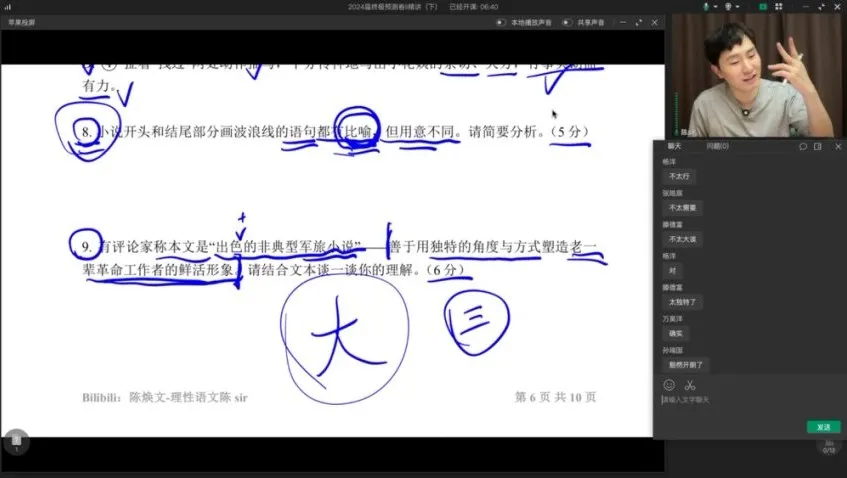Open the emoji picker in chat
Image resolution: width=847 pixels, height=478 pixels.
coord(669,385)
